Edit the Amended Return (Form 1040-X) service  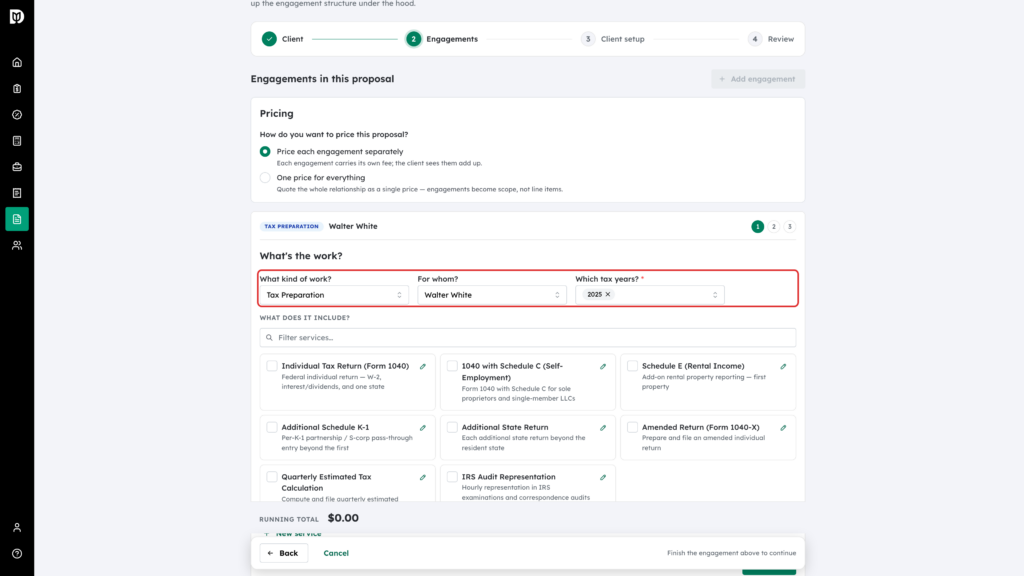[784, 428]
